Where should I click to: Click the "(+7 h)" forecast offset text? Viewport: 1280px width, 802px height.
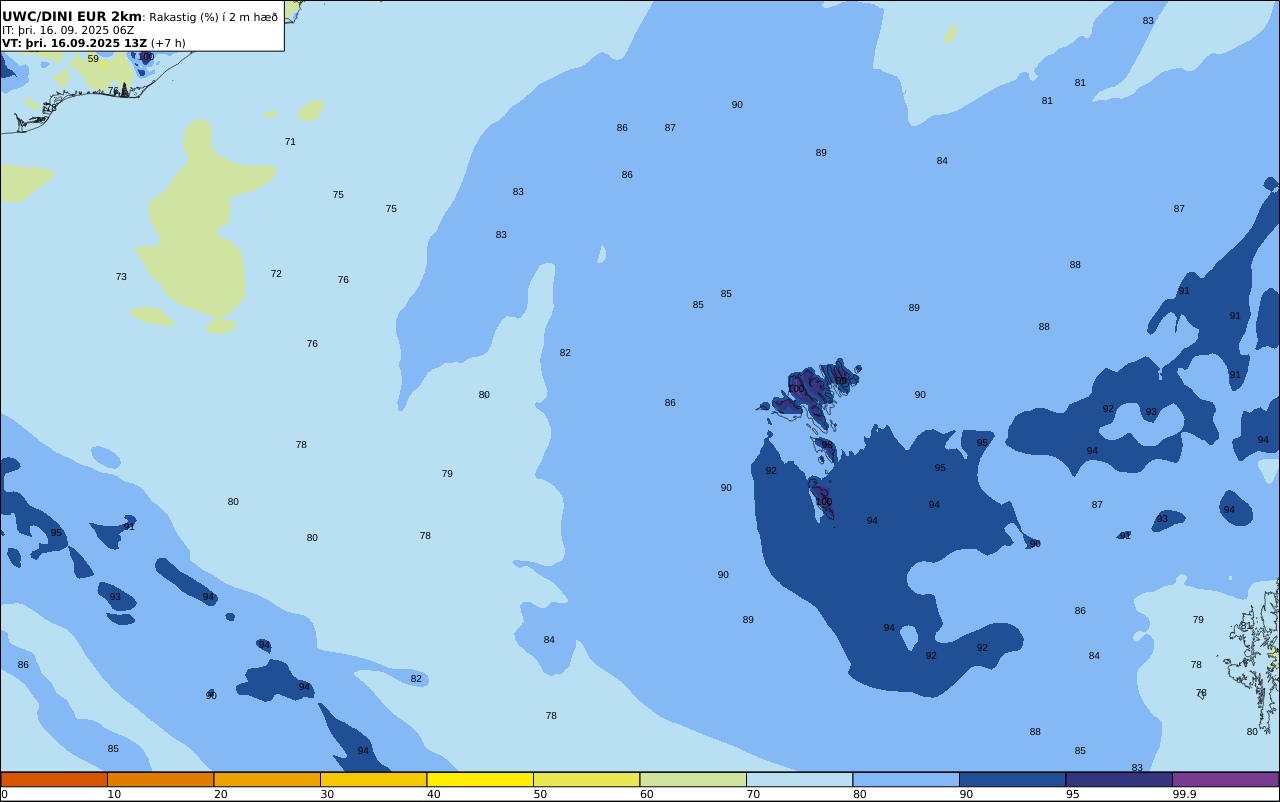coord(168,43)
